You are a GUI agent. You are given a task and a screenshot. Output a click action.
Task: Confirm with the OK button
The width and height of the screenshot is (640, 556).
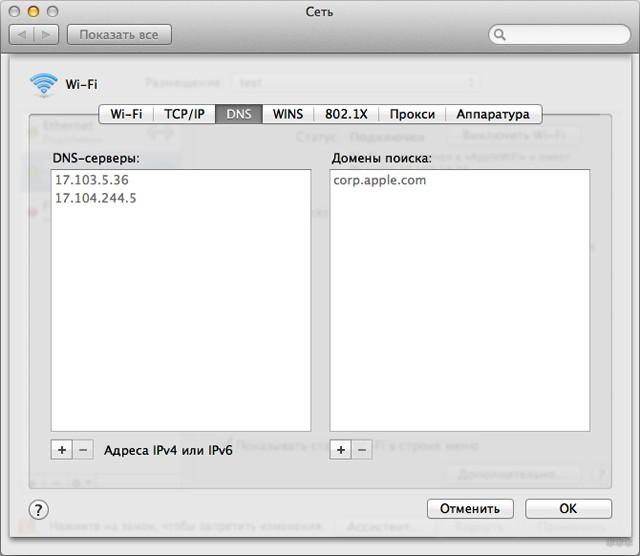point(568,509)
